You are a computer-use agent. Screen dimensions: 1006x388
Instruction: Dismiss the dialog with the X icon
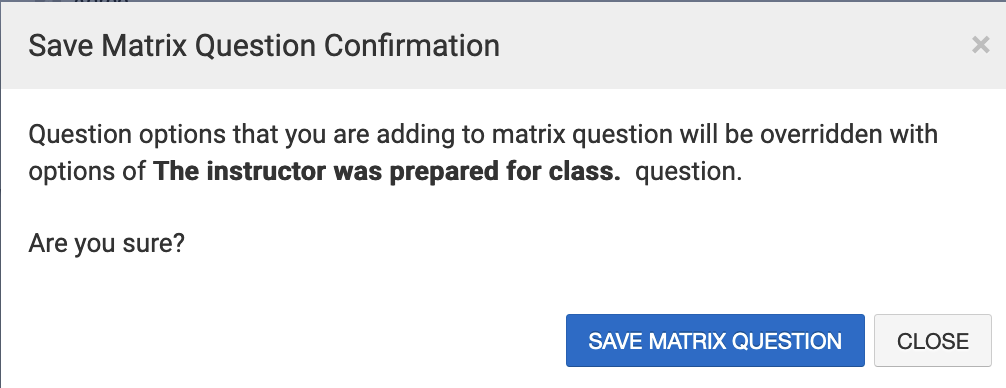[980, 45]
